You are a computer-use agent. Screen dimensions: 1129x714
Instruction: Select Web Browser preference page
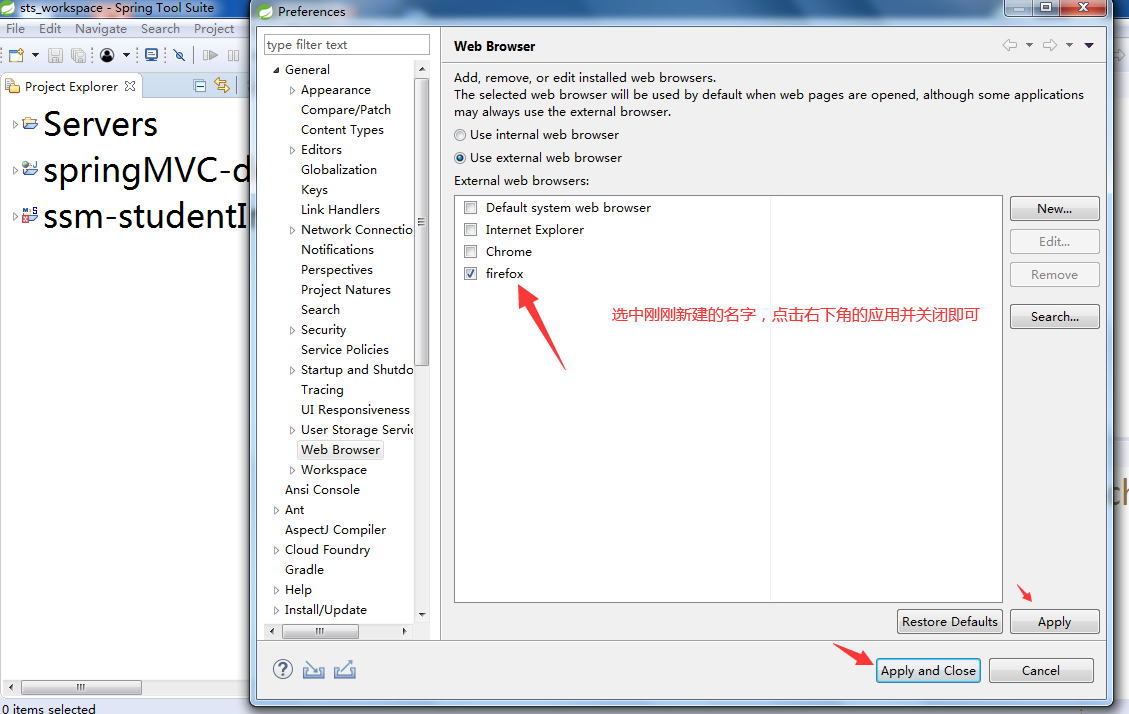tap(340, 450)
